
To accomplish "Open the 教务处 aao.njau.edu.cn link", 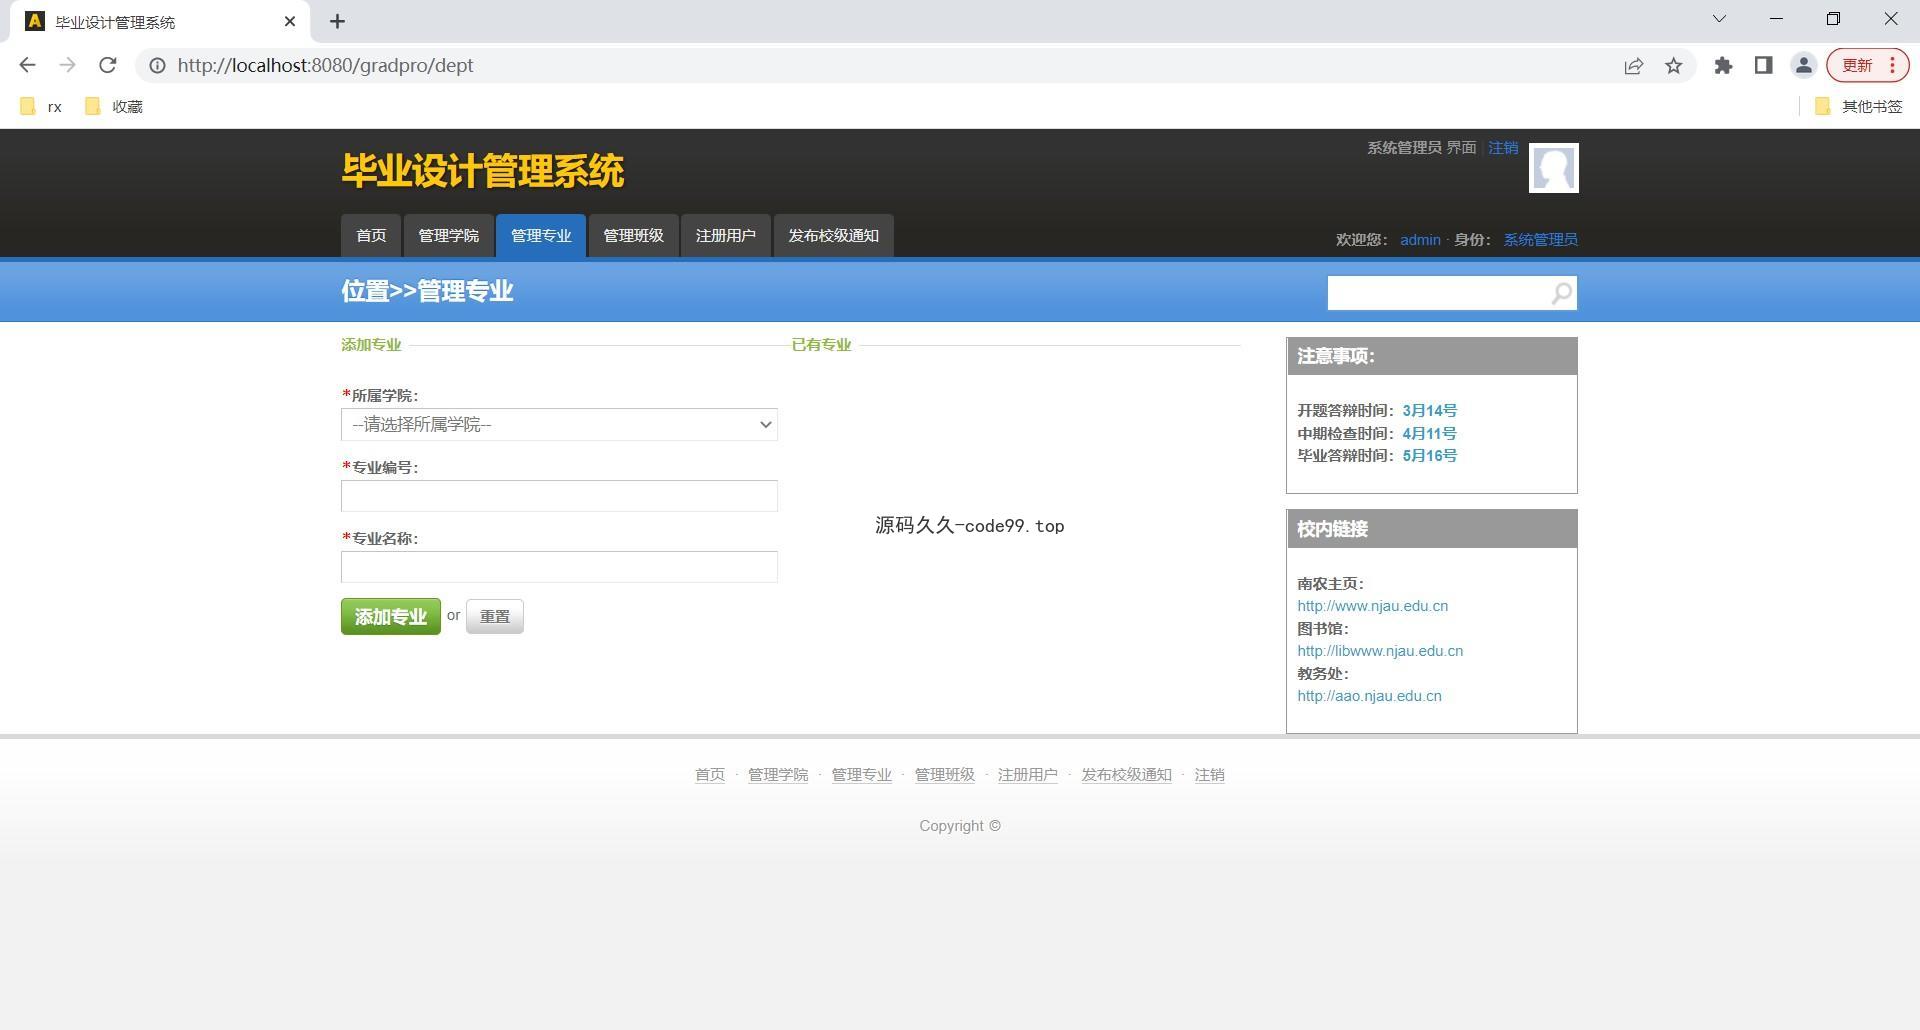I will point(1369,696).
